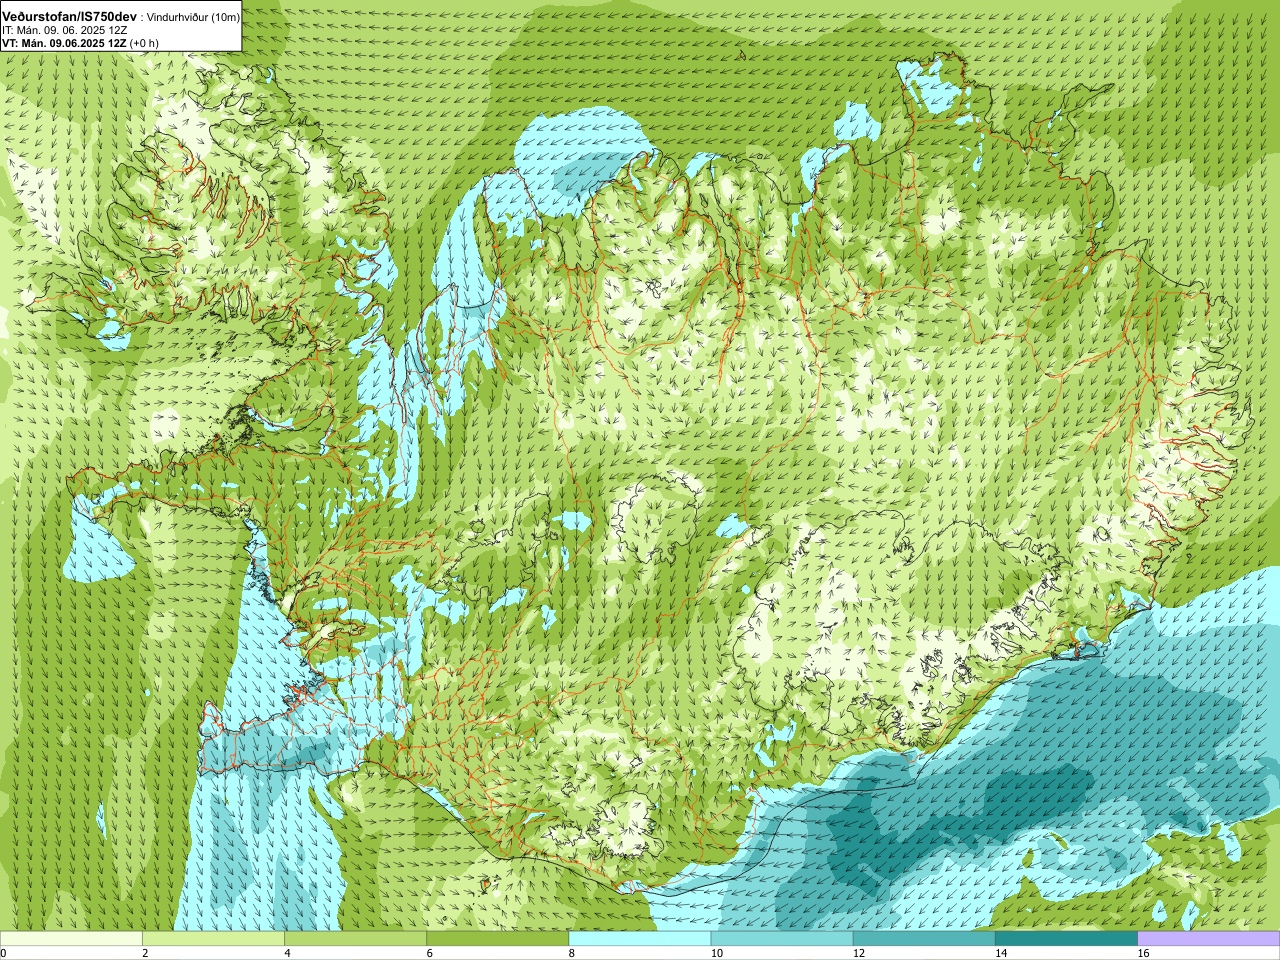Click the legend value 16
This screenshot has width=1280, height=960.
pos(1142,953)
